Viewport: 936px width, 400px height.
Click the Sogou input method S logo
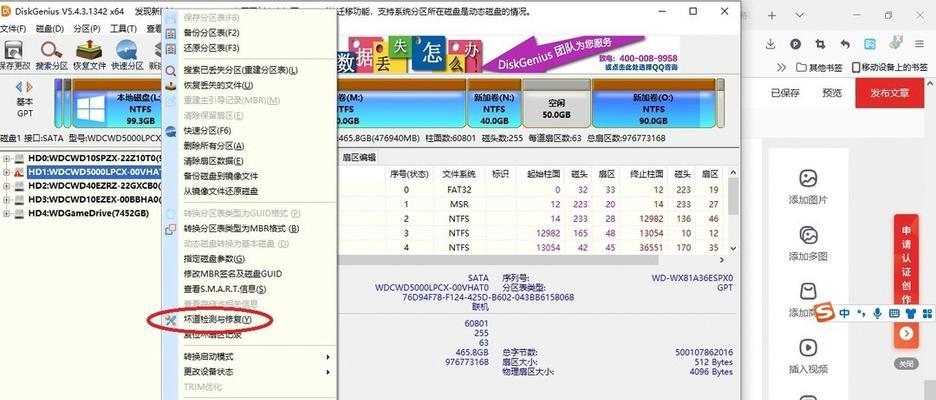[825, 312]
